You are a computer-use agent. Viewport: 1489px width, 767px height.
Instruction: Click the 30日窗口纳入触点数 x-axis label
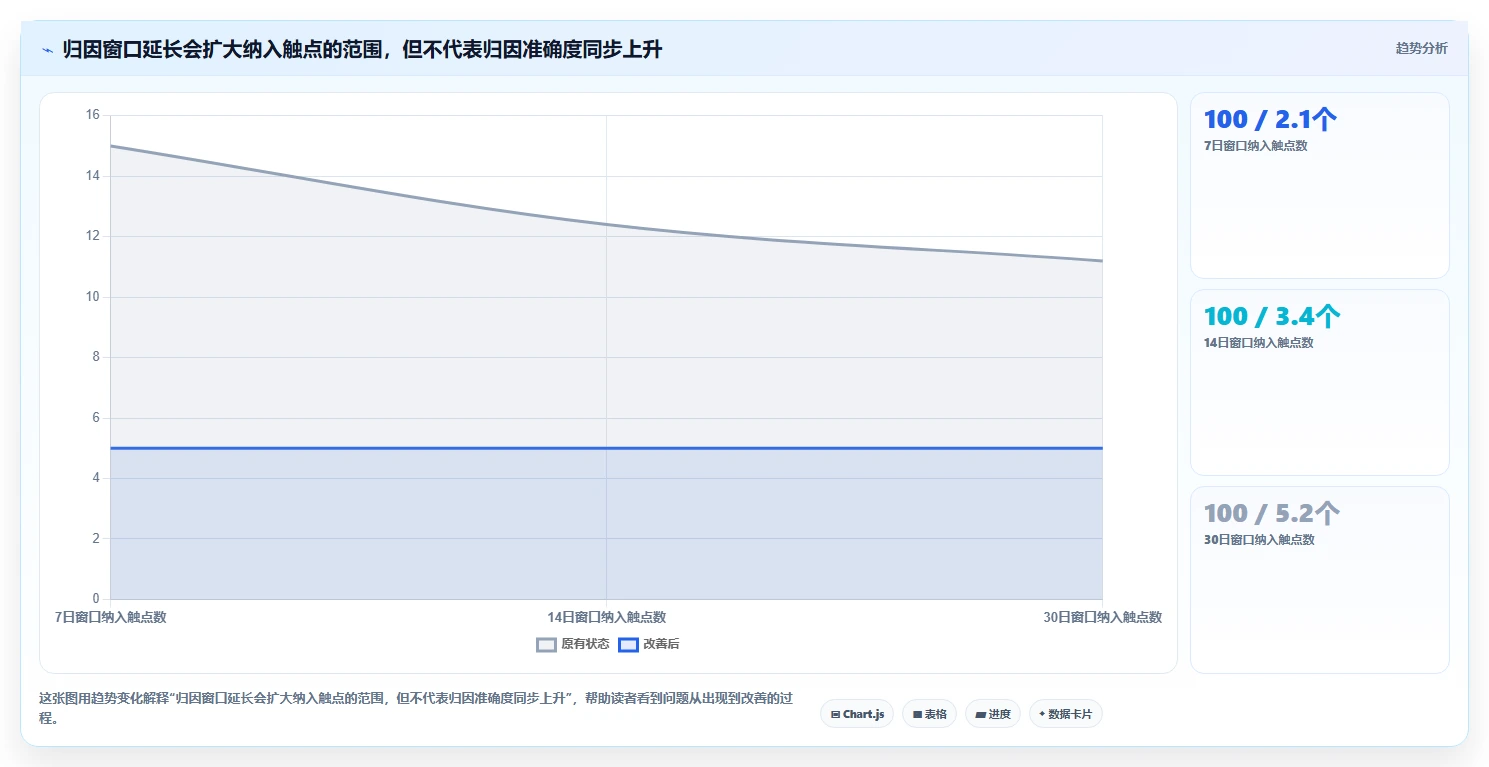coord(1102,618)
